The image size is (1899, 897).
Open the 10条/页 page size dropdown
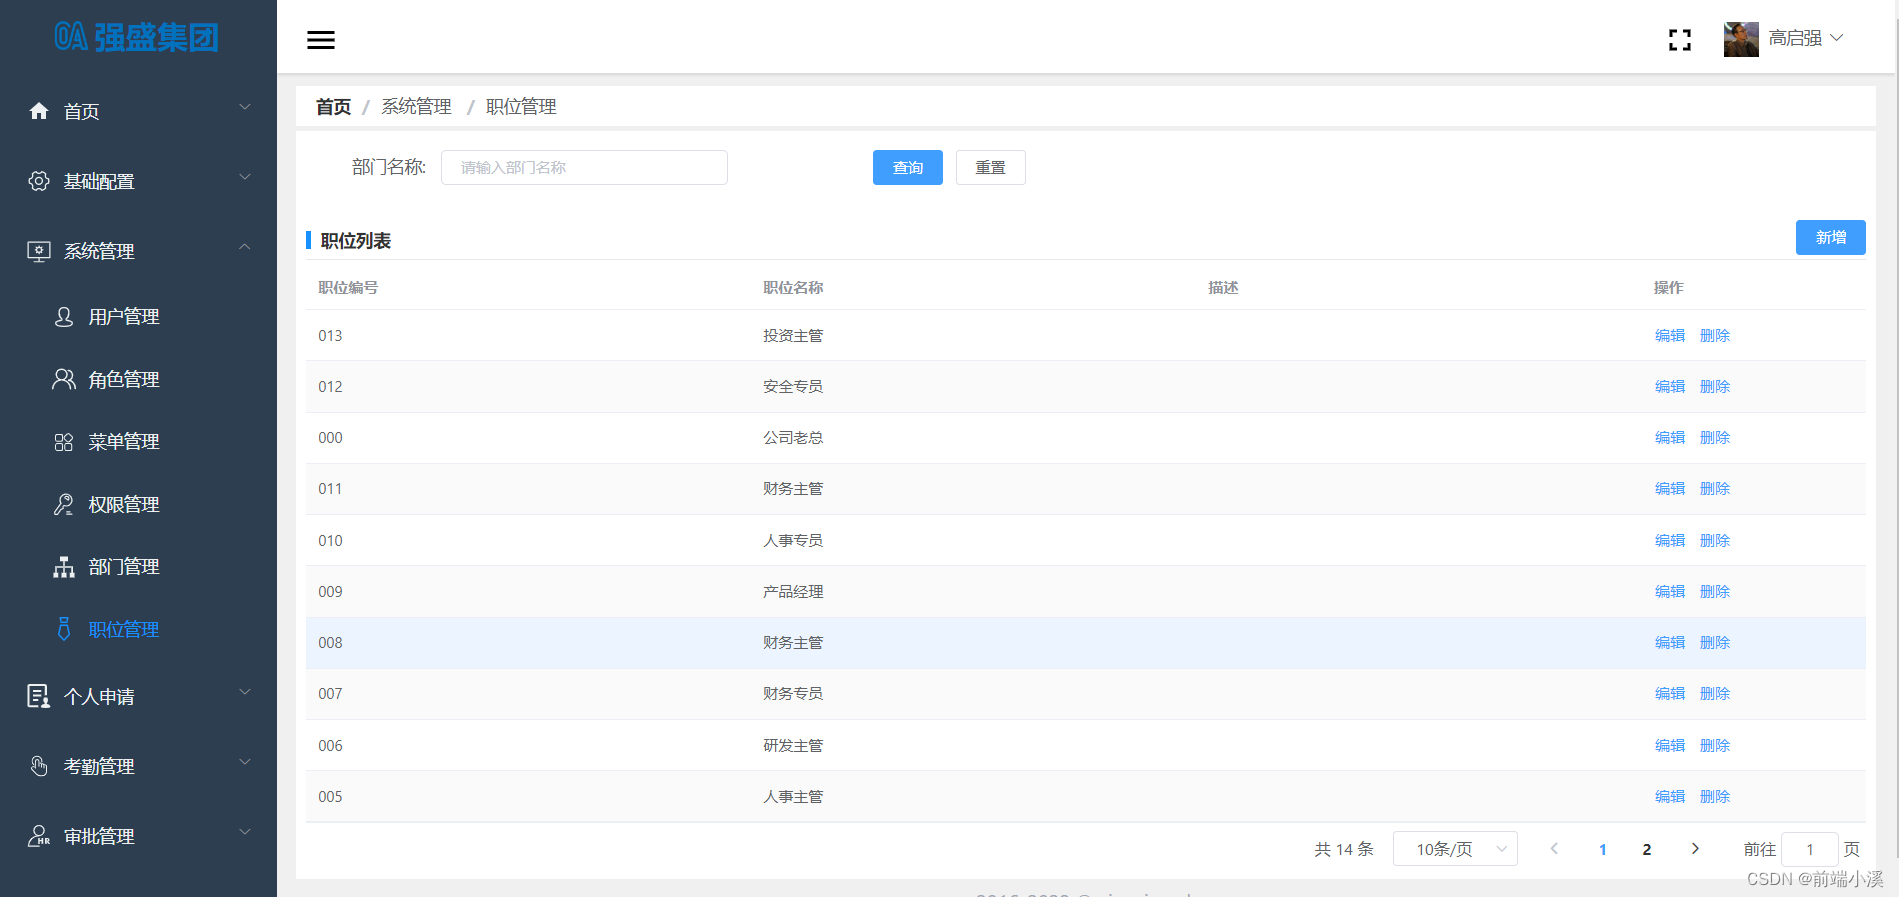(1455, 849)
